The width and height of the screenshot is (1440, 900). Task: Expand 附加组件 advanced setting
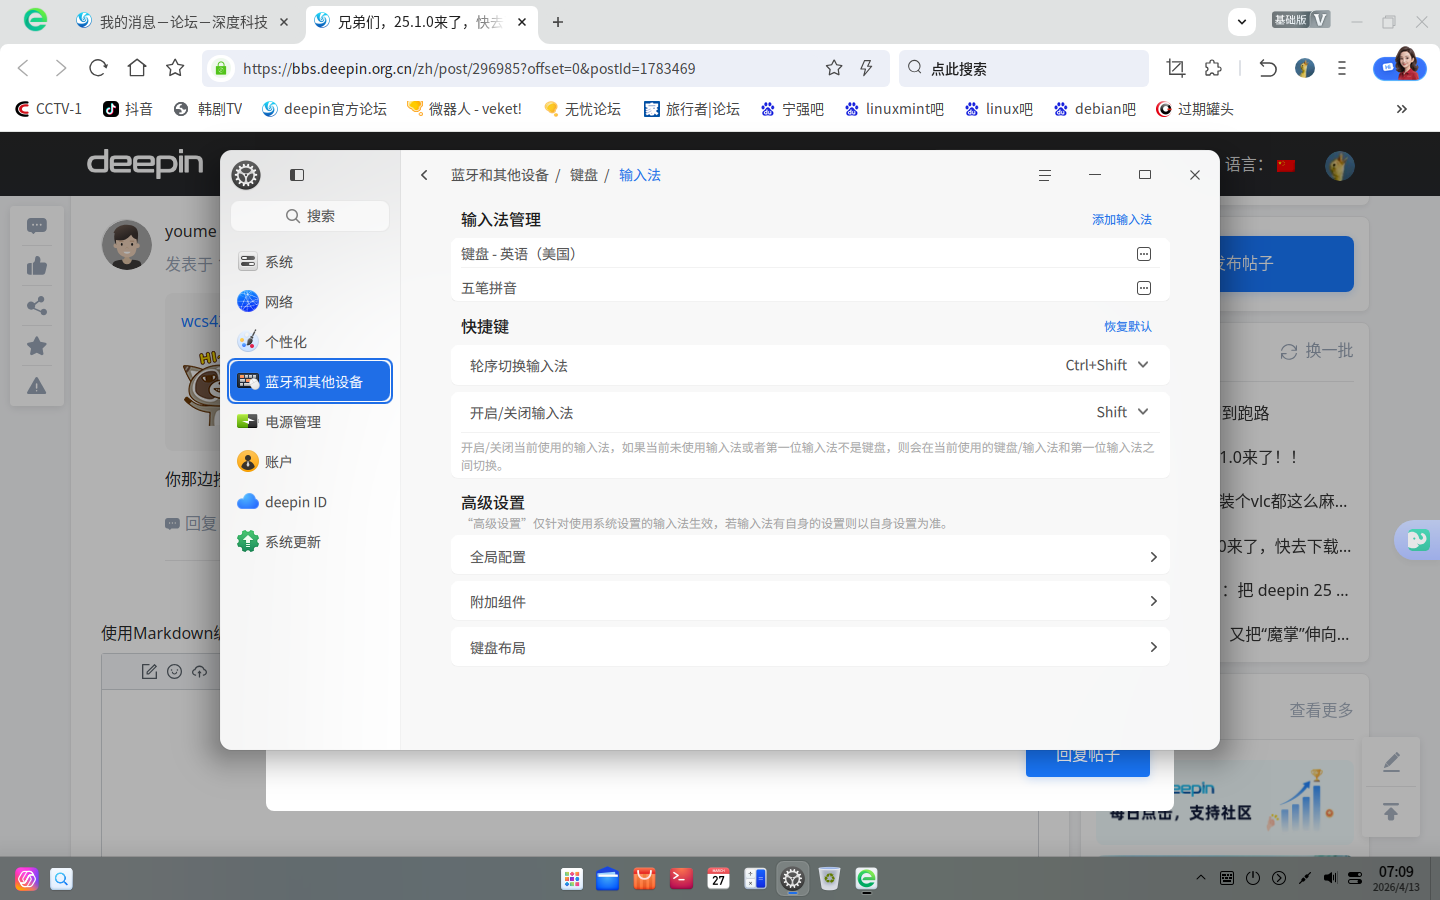click(x=810, y=601)
